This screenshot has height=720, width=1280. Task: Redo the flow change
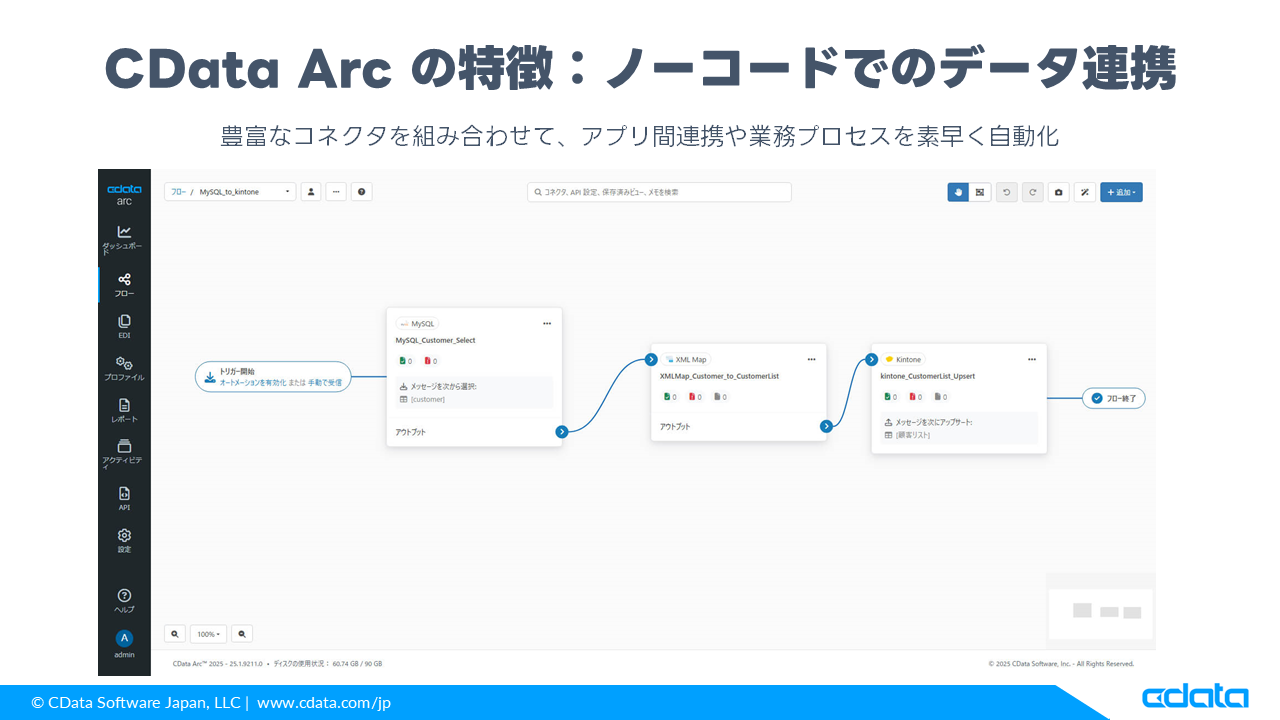point(1032,192)
